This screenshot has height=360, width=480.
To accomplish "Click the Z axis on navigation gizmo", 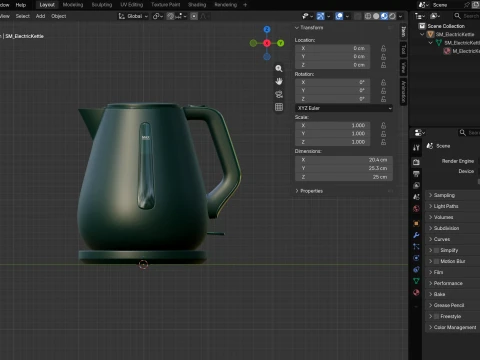I will pos(267,29).
